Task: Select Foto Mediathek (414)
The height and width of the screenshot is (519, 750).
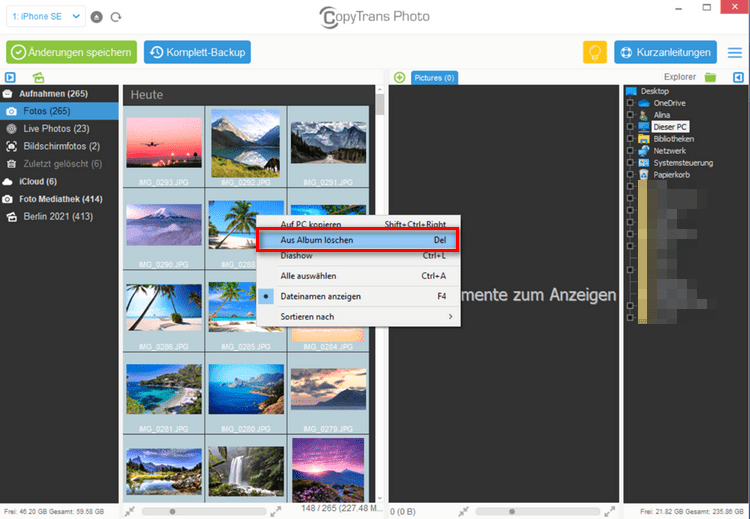Action: point(59,199)
